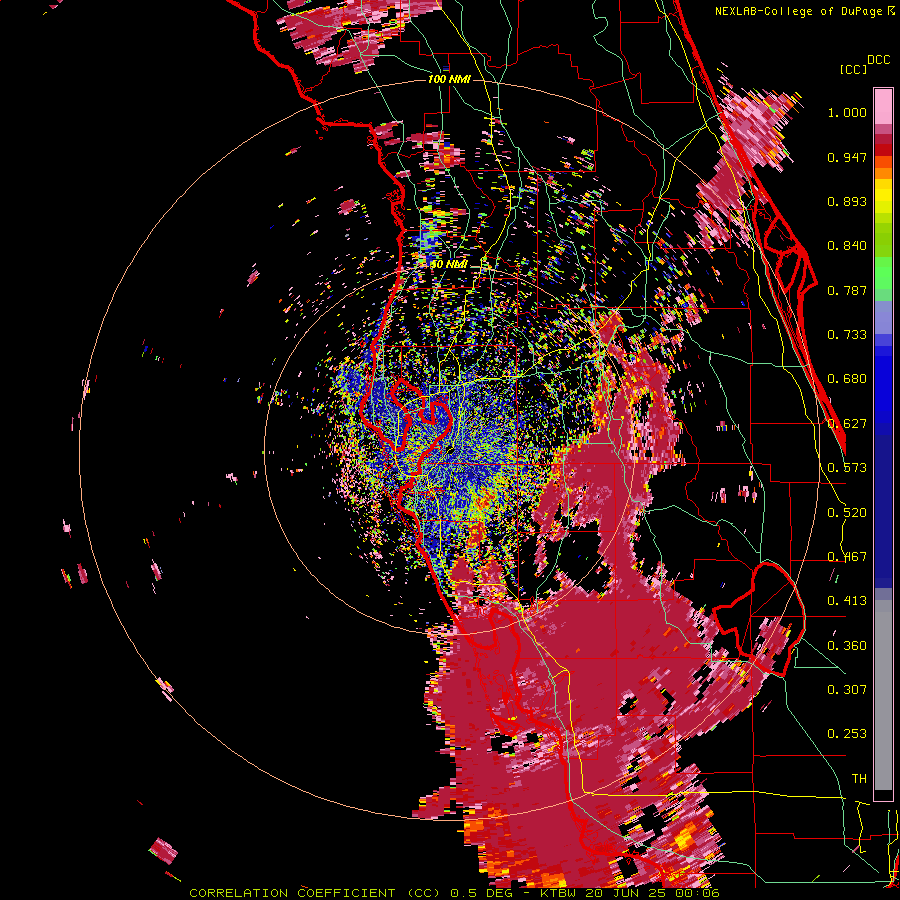
Task: Select the 0.893 scale value
Action: (x=847, y=201)
